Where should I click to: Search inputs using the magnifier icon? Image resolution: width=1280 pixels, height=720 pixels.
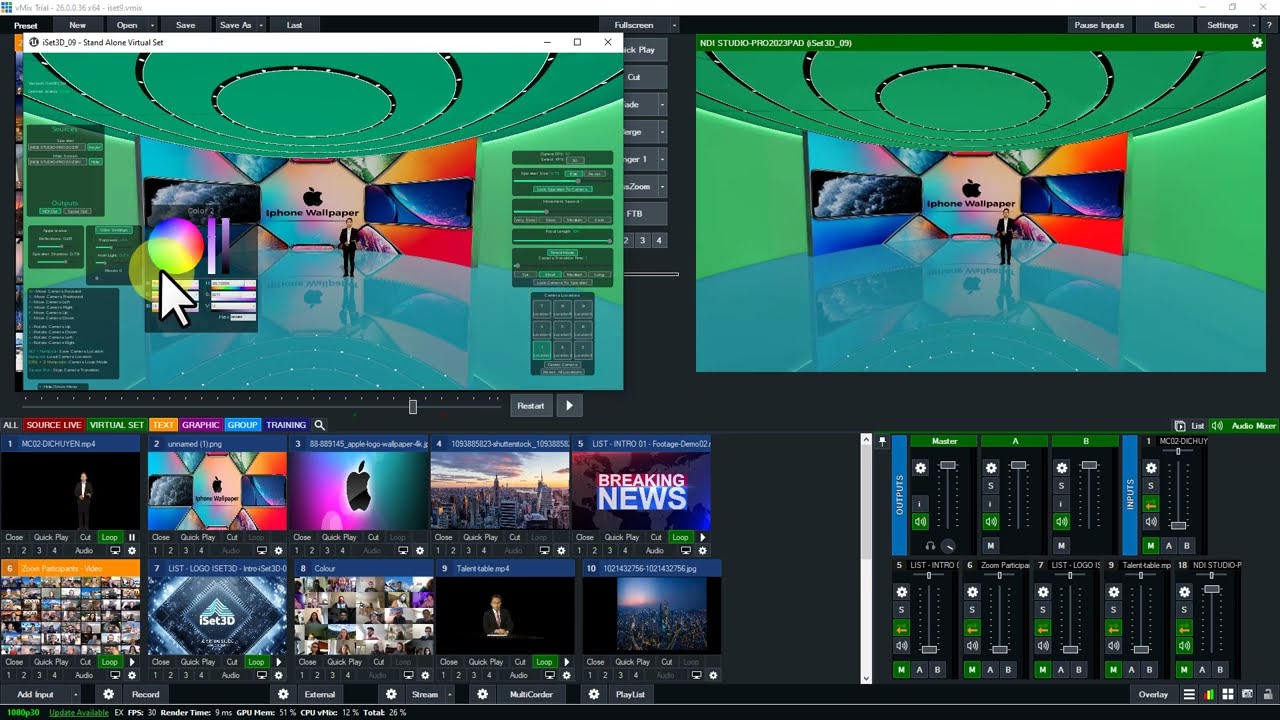319,425
